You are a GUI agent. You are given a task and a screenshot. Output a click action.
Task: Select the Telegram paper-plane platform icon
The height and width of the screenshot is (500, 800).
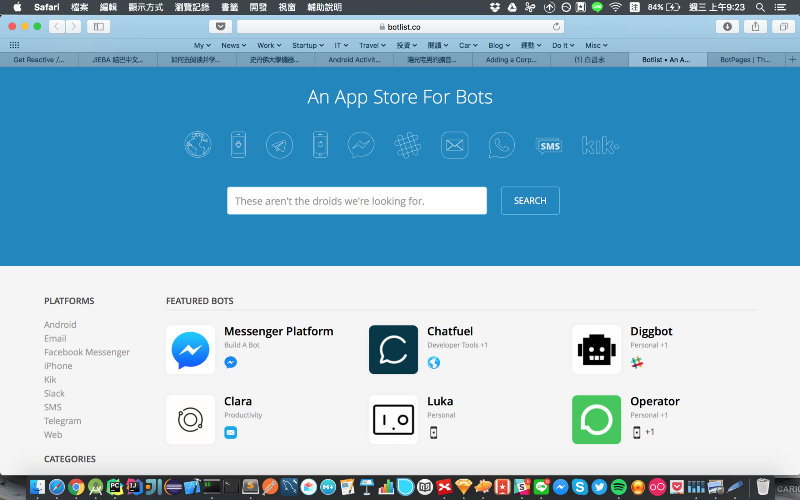click(279, 145)
